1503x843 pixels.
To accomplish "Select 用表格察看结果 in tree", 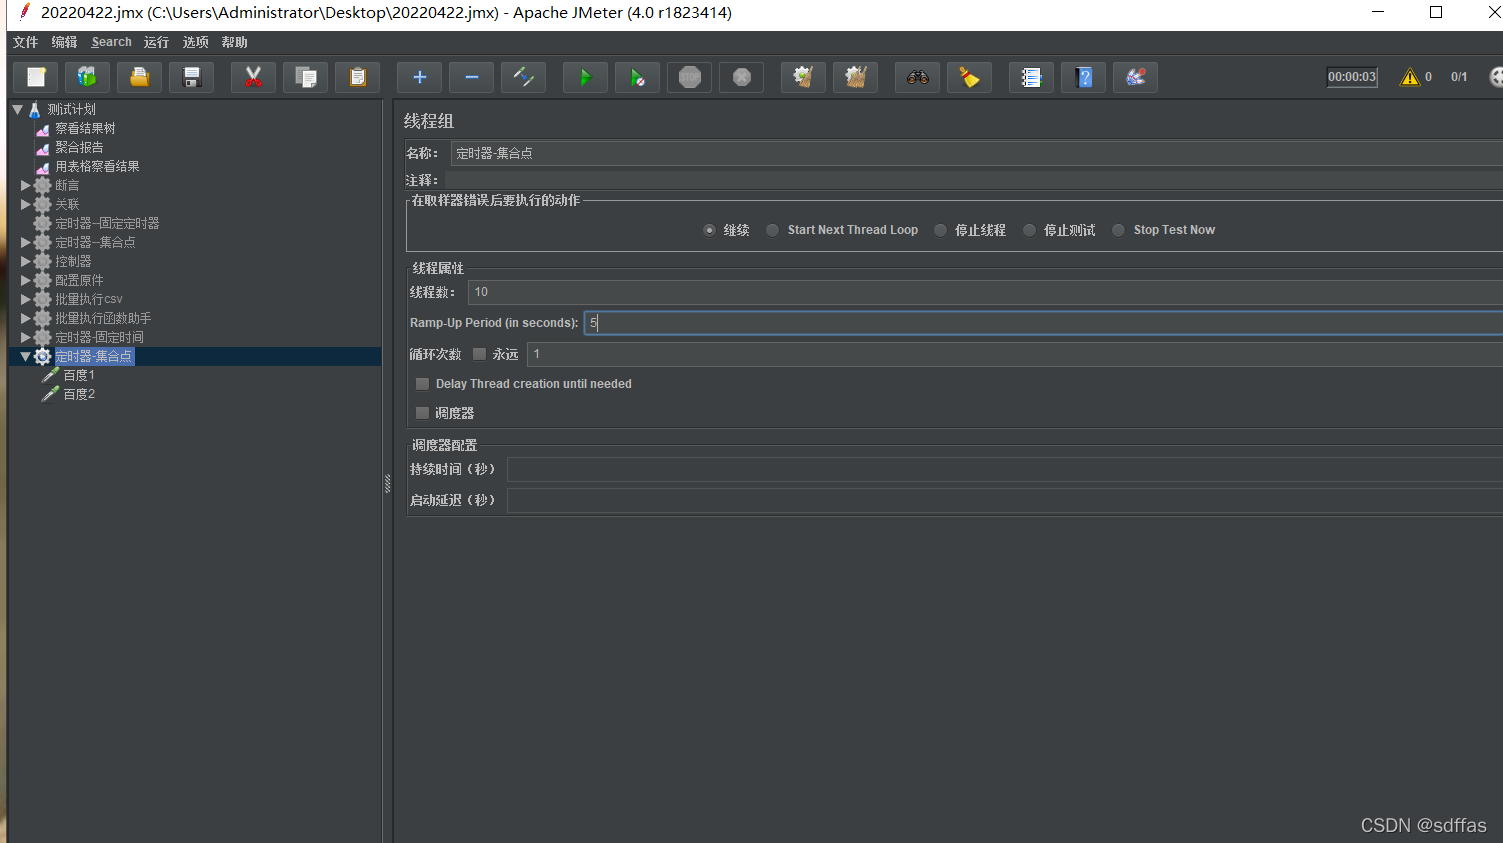I will click(x=97, y=166).
